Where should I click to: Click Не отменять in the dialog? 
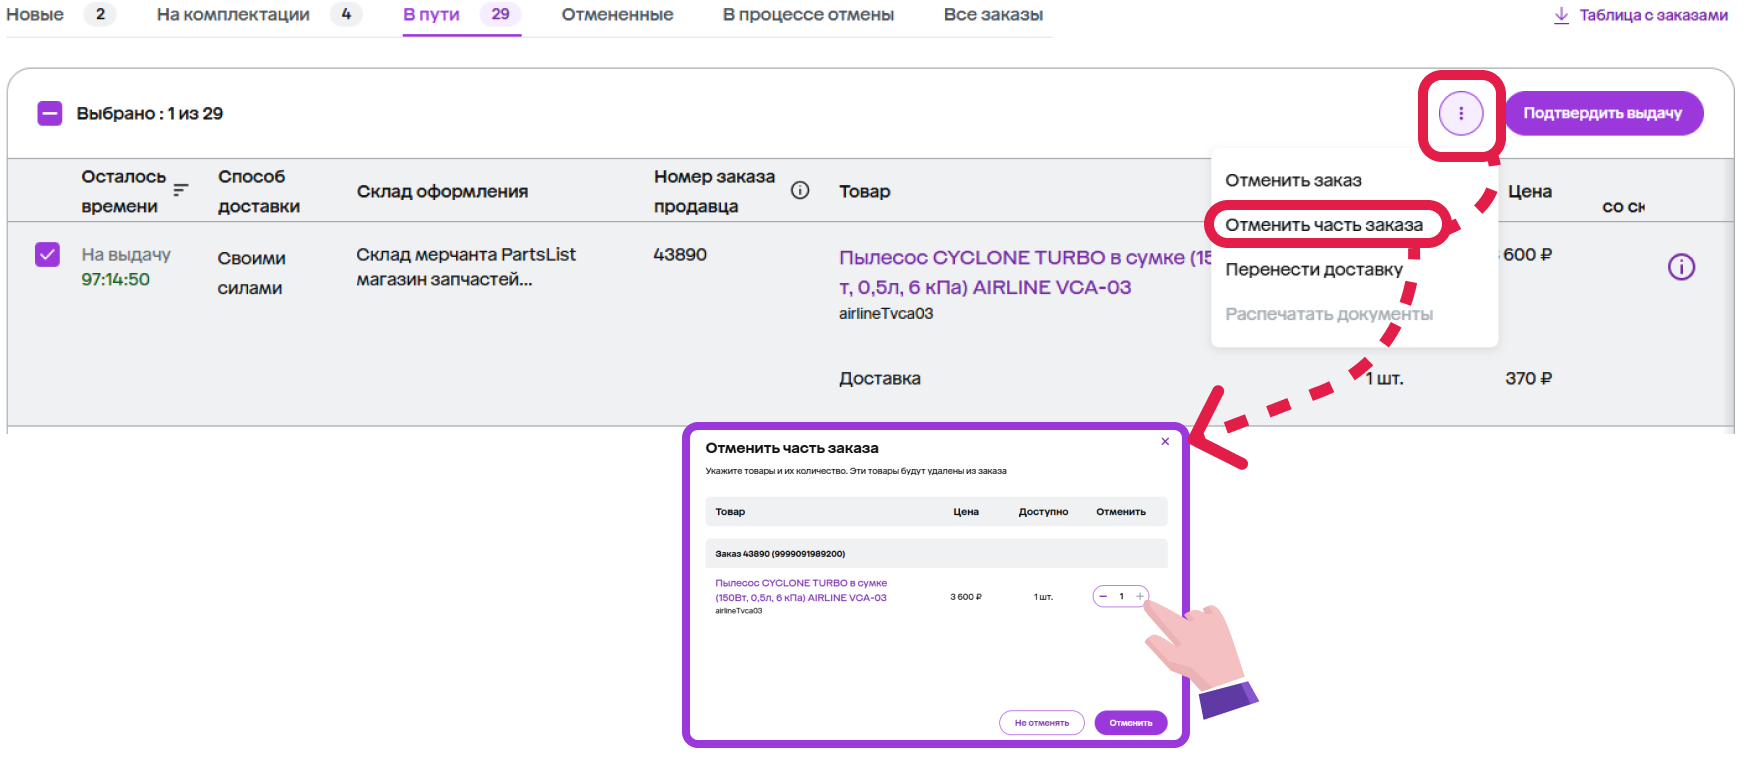tap(1041, 722)
